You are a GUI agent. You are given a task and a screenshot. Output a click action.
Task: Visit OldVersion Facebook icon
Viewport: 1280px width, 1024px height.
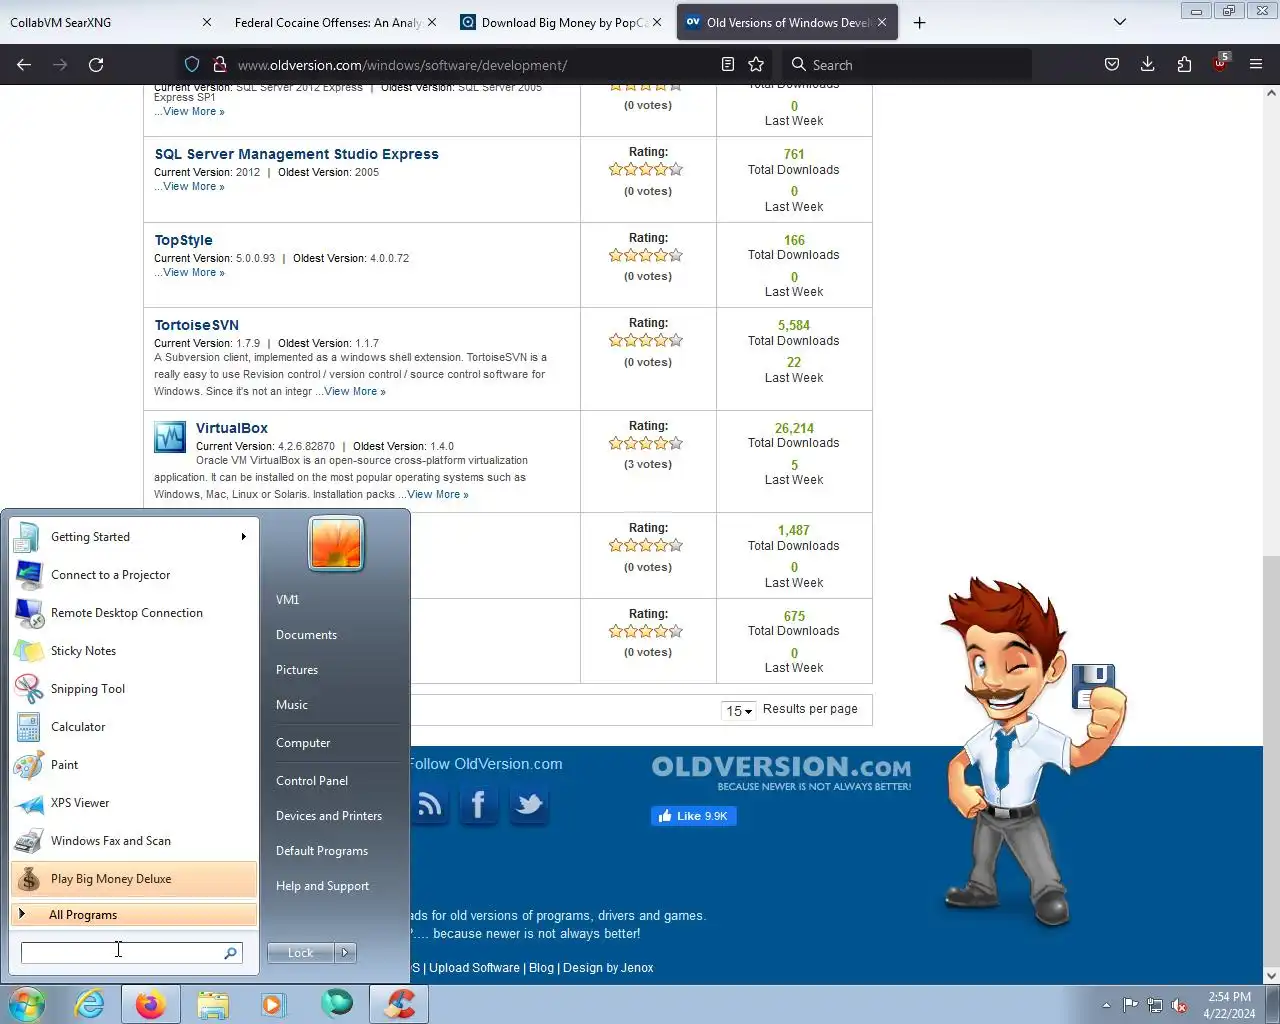478,805
